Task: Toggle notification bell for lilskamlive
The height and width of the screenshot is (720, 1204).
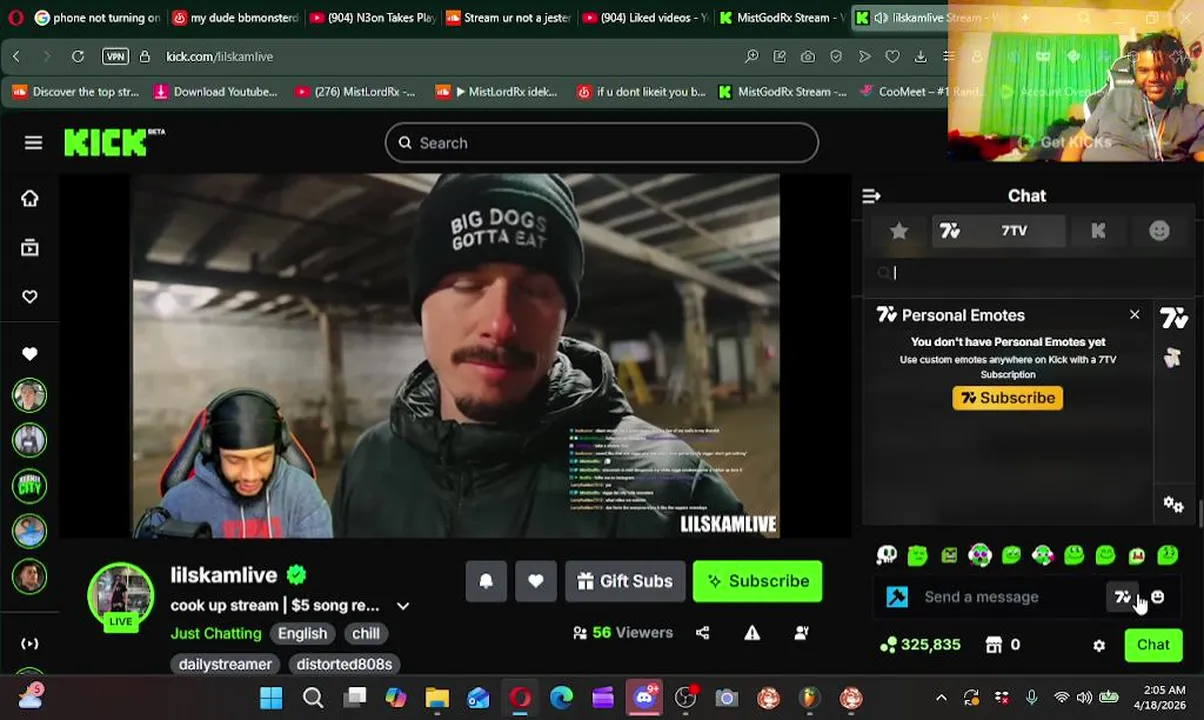Action: pyautogui.click(x=486, y=581)
